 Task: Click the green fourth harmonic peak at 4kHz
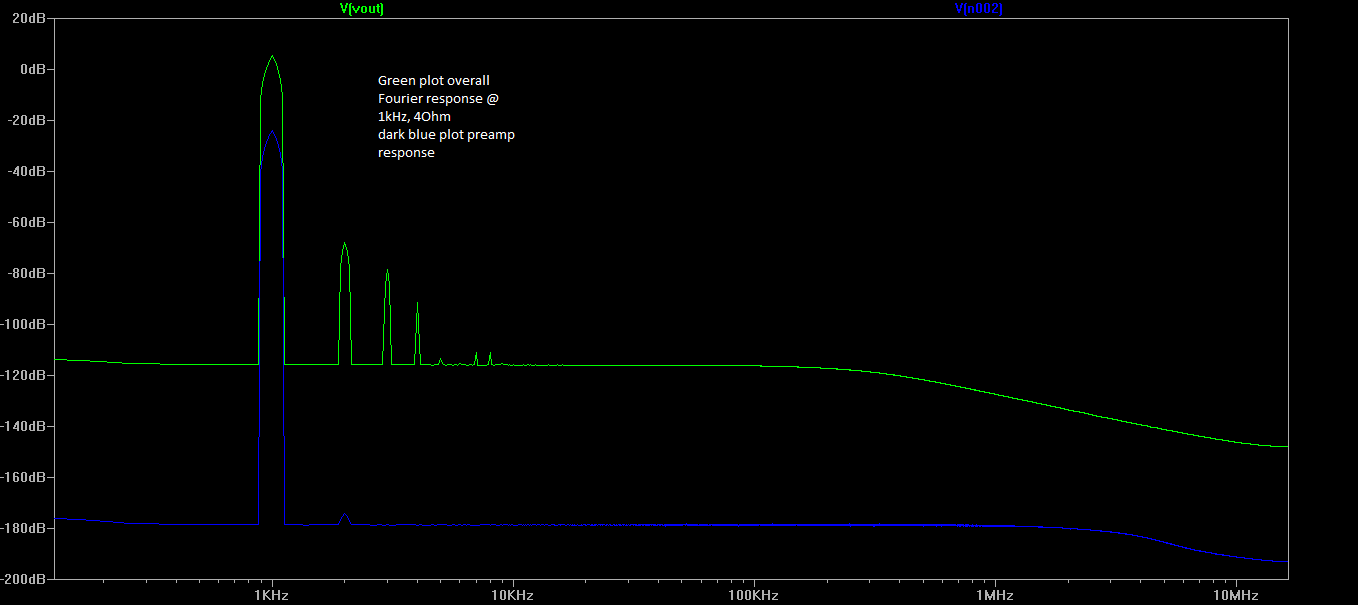click(x=417, y=304)
